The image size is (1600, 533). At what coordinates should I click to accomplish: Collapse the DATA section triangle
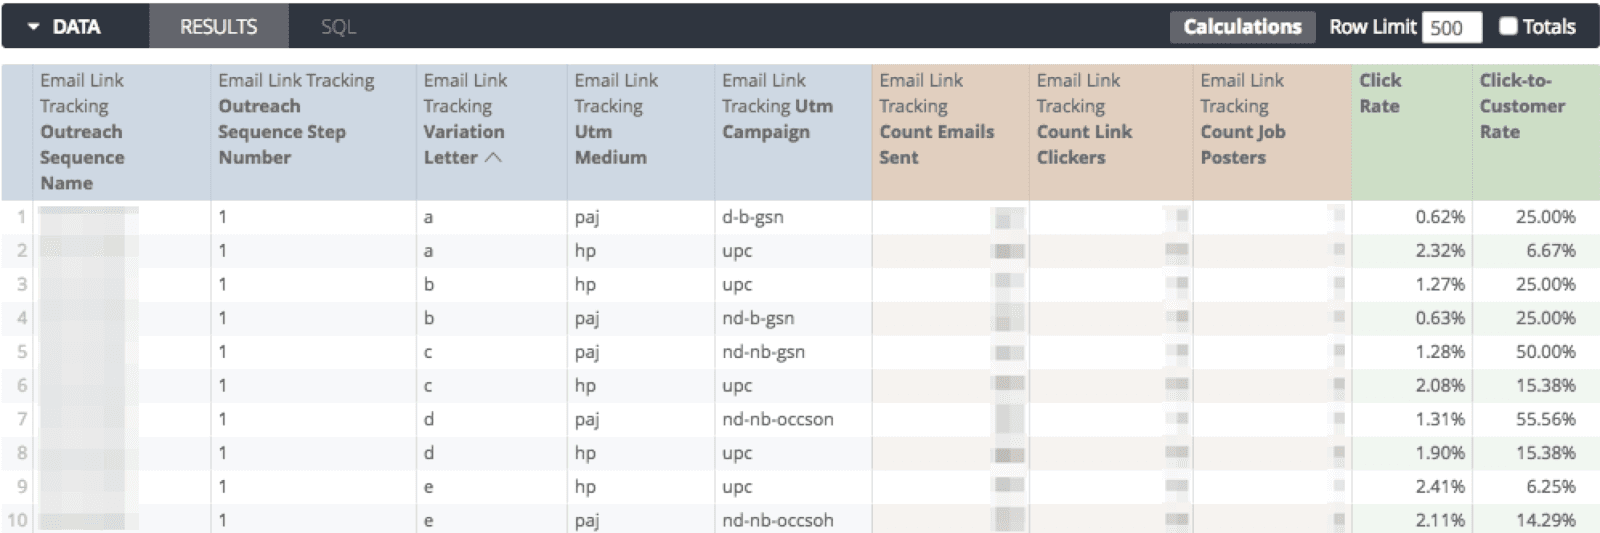[x=34, y=27]
